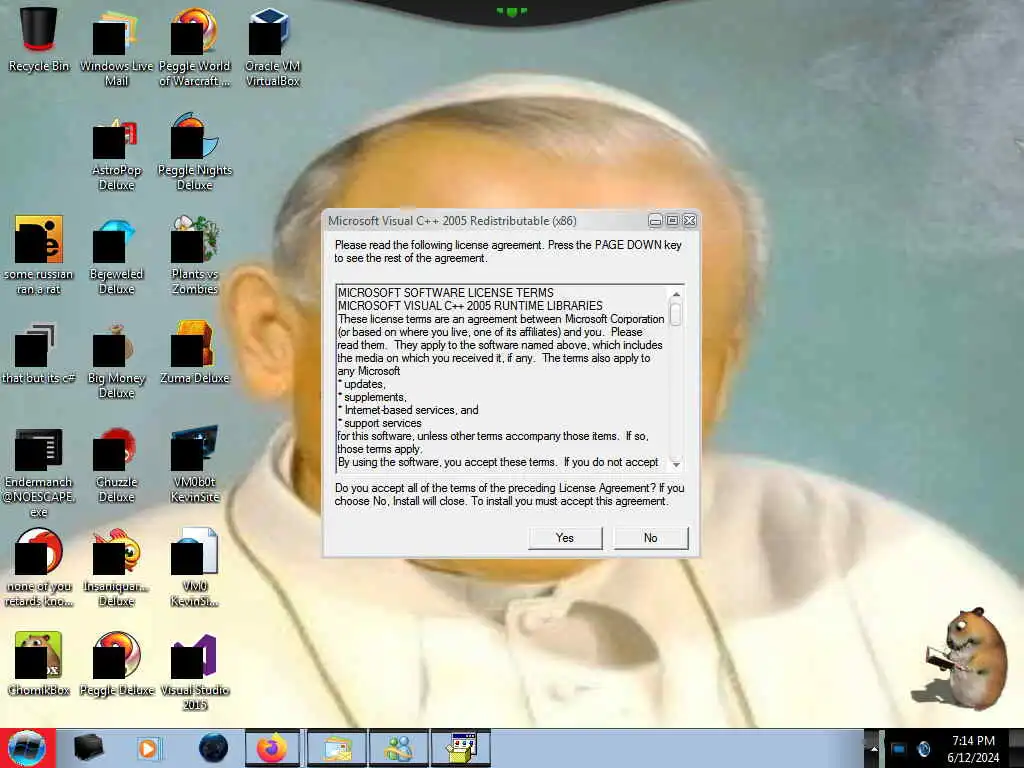Click the dark globe taskbar icon

tap(213, 748)
